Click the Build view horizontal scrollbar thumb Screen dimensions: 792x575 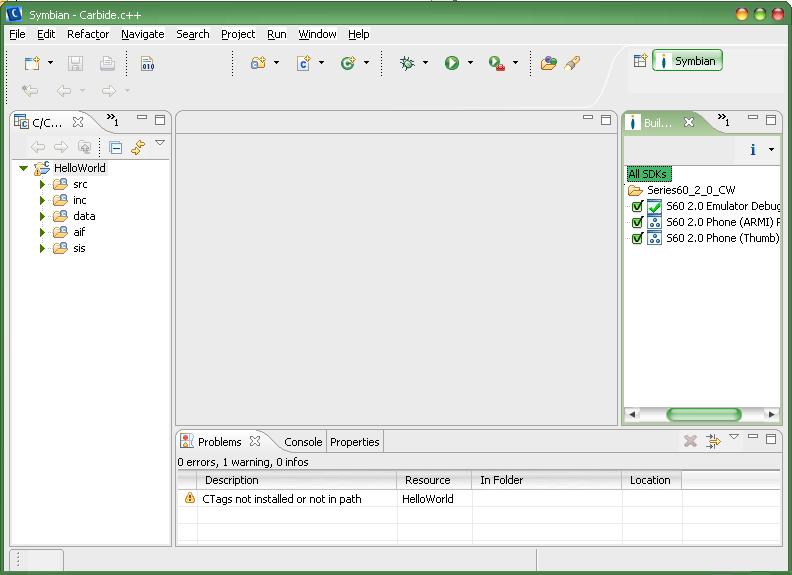pyautogui.click(x=704, y=414)
